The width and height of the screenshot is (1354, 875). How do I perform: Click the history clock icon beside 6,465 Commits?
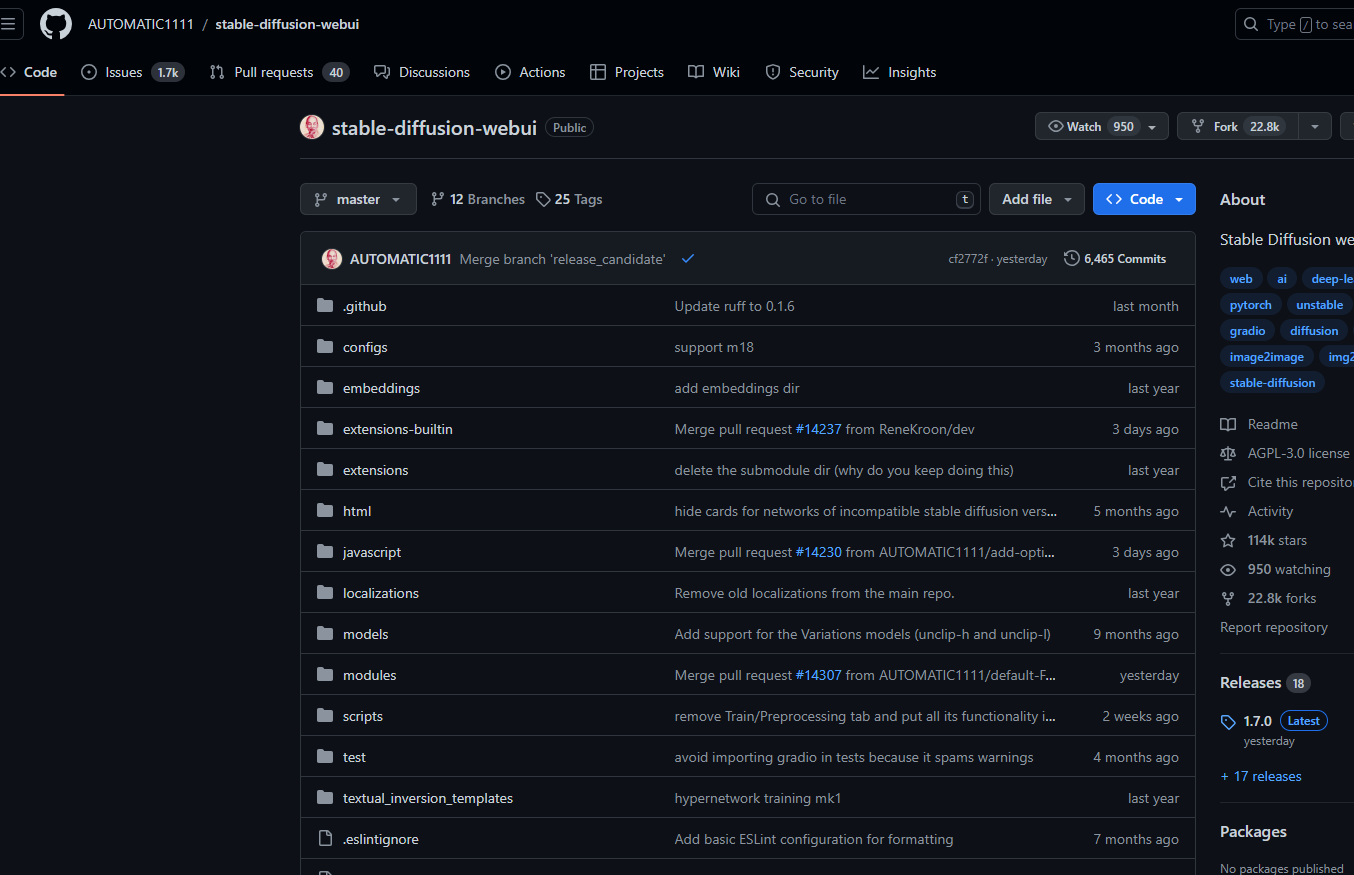click(x=1072, y=259)
